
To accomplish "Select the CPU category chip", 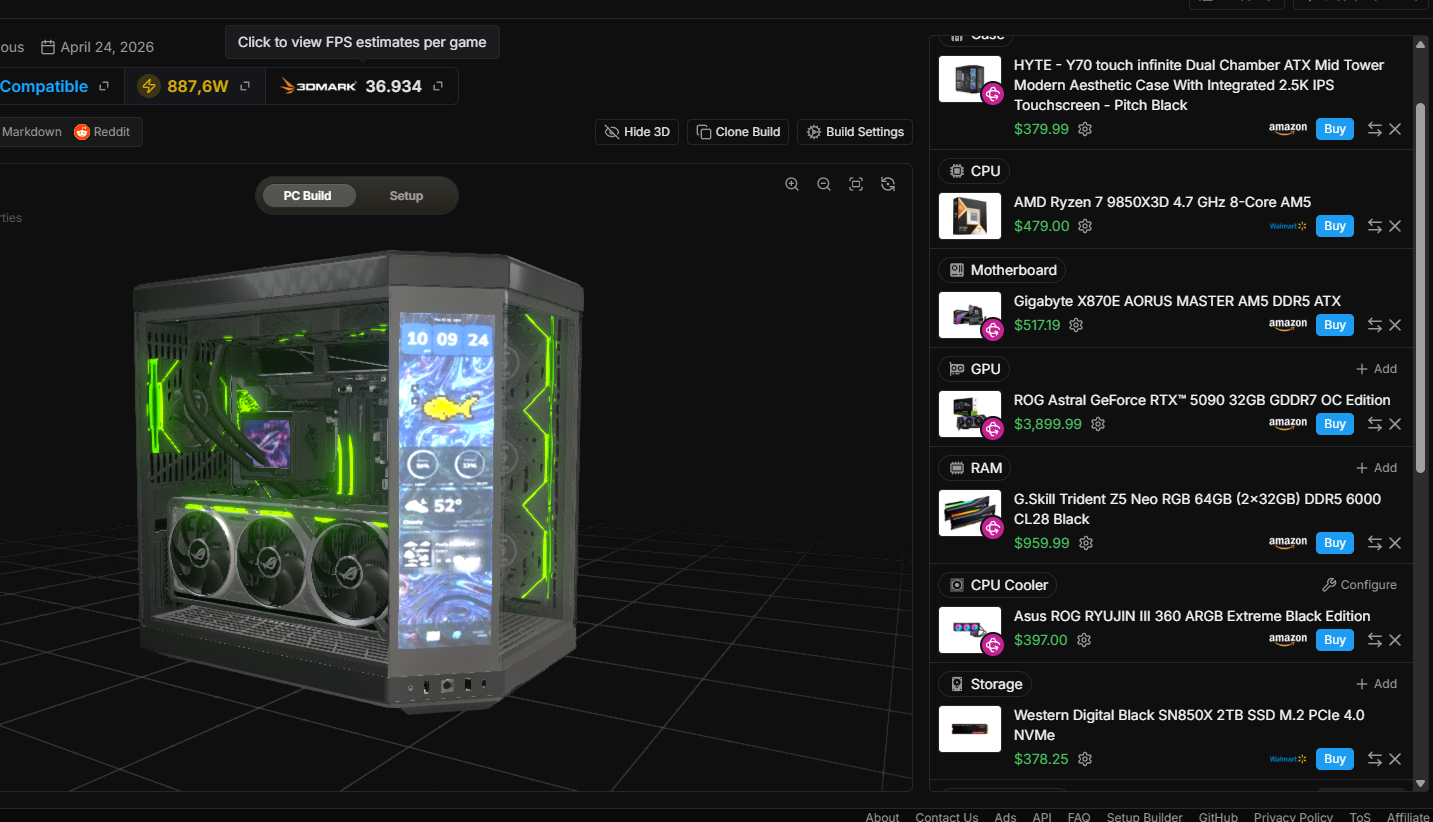I will pos(974,171).
